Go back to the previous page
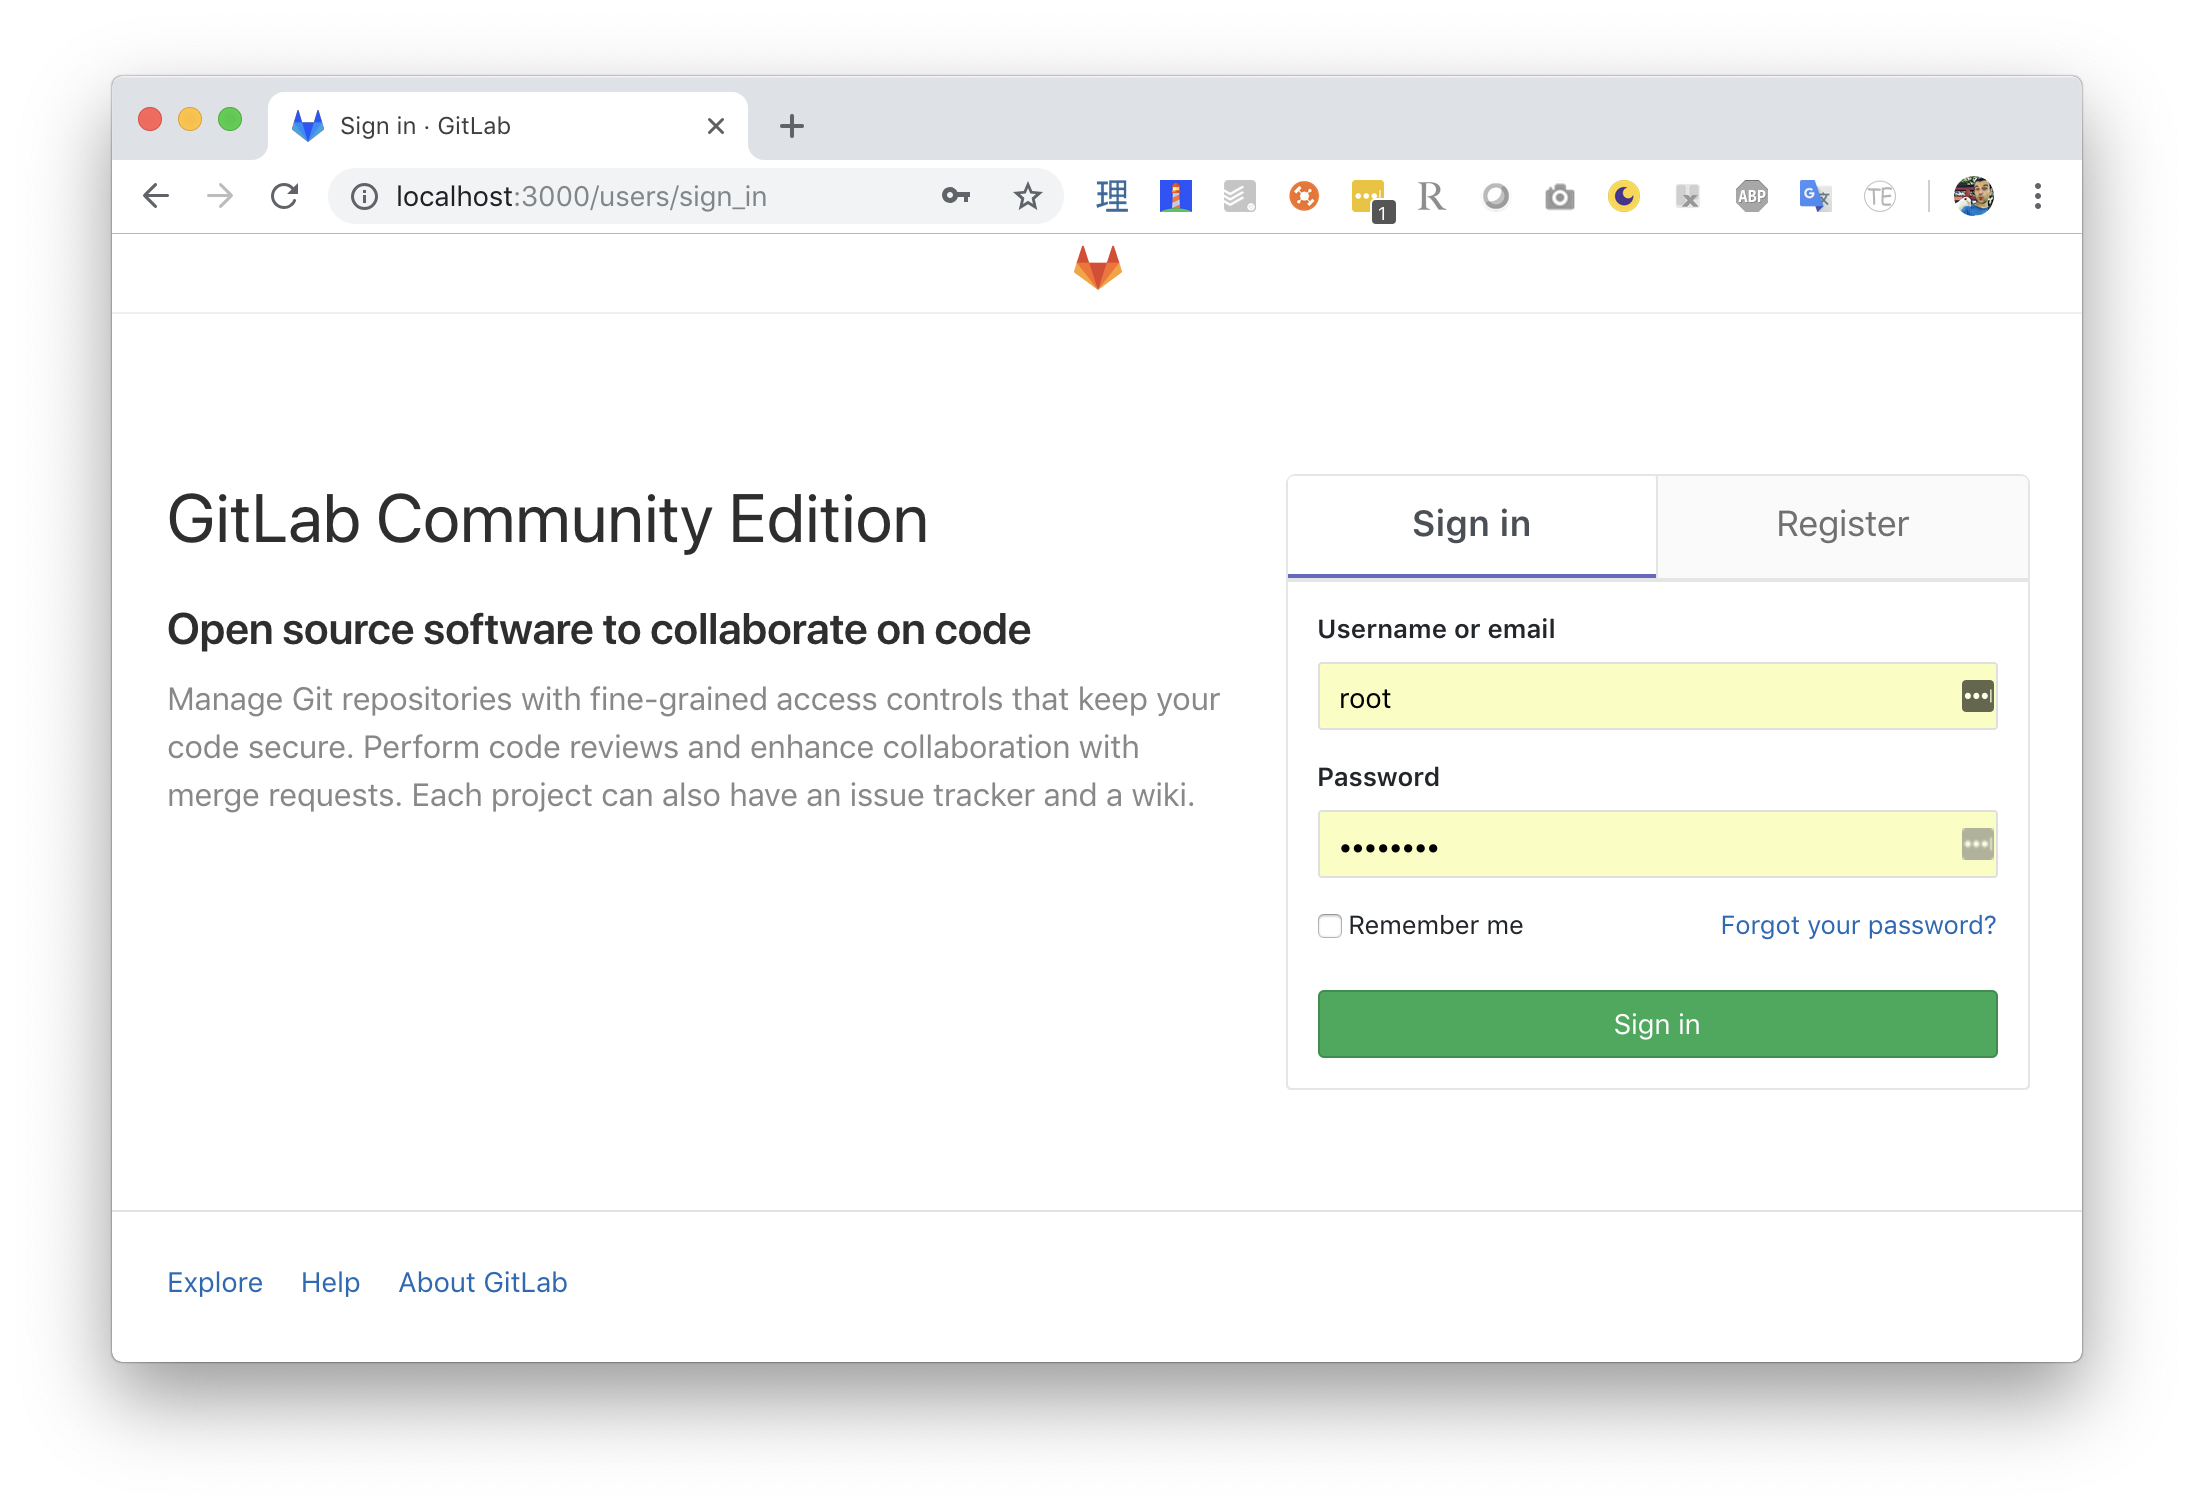The height and width of the screenshot is (1510, 2194). pyautogui.click(x=156, y=196)
